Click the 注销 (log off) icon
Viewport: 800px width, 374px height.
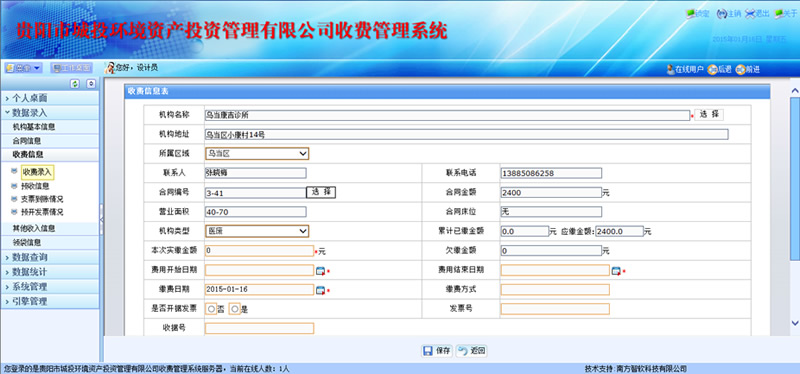(x=722, y=14)
